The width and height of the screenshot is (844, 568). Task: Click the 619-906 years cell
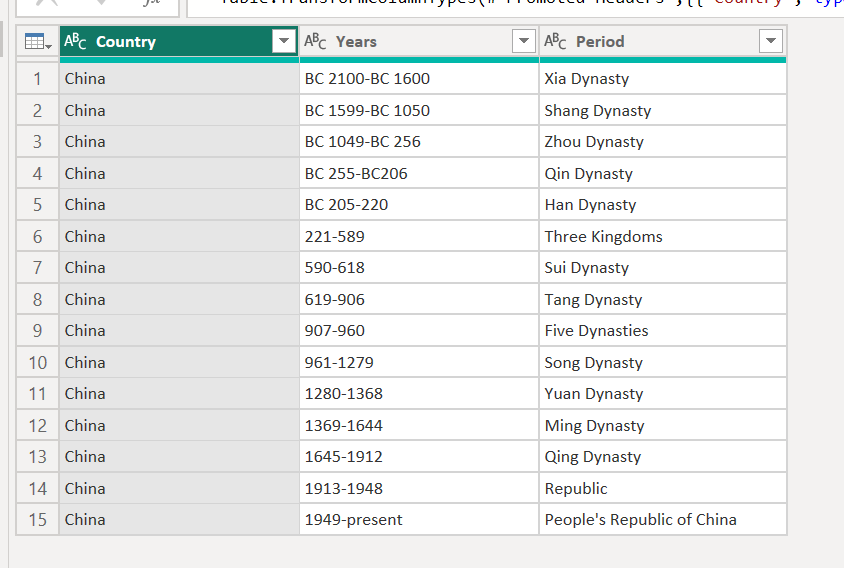[419, 299]
